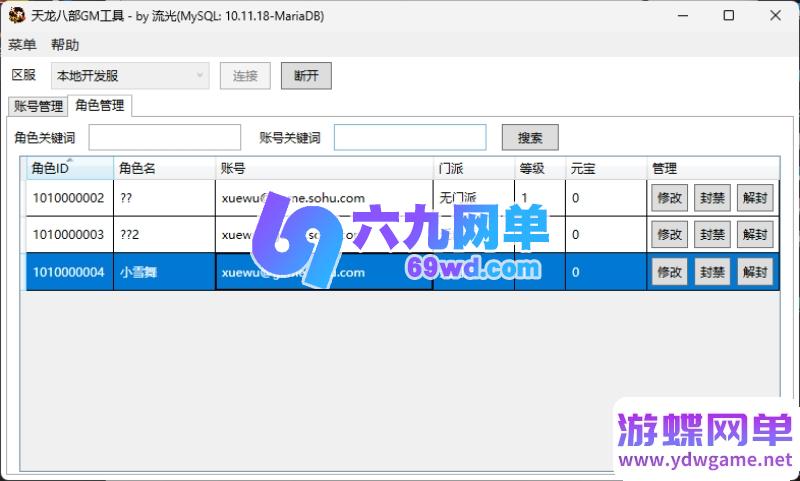
Task: Click 修改 for character 小雪舞
Action: click(x=669, y=272)
